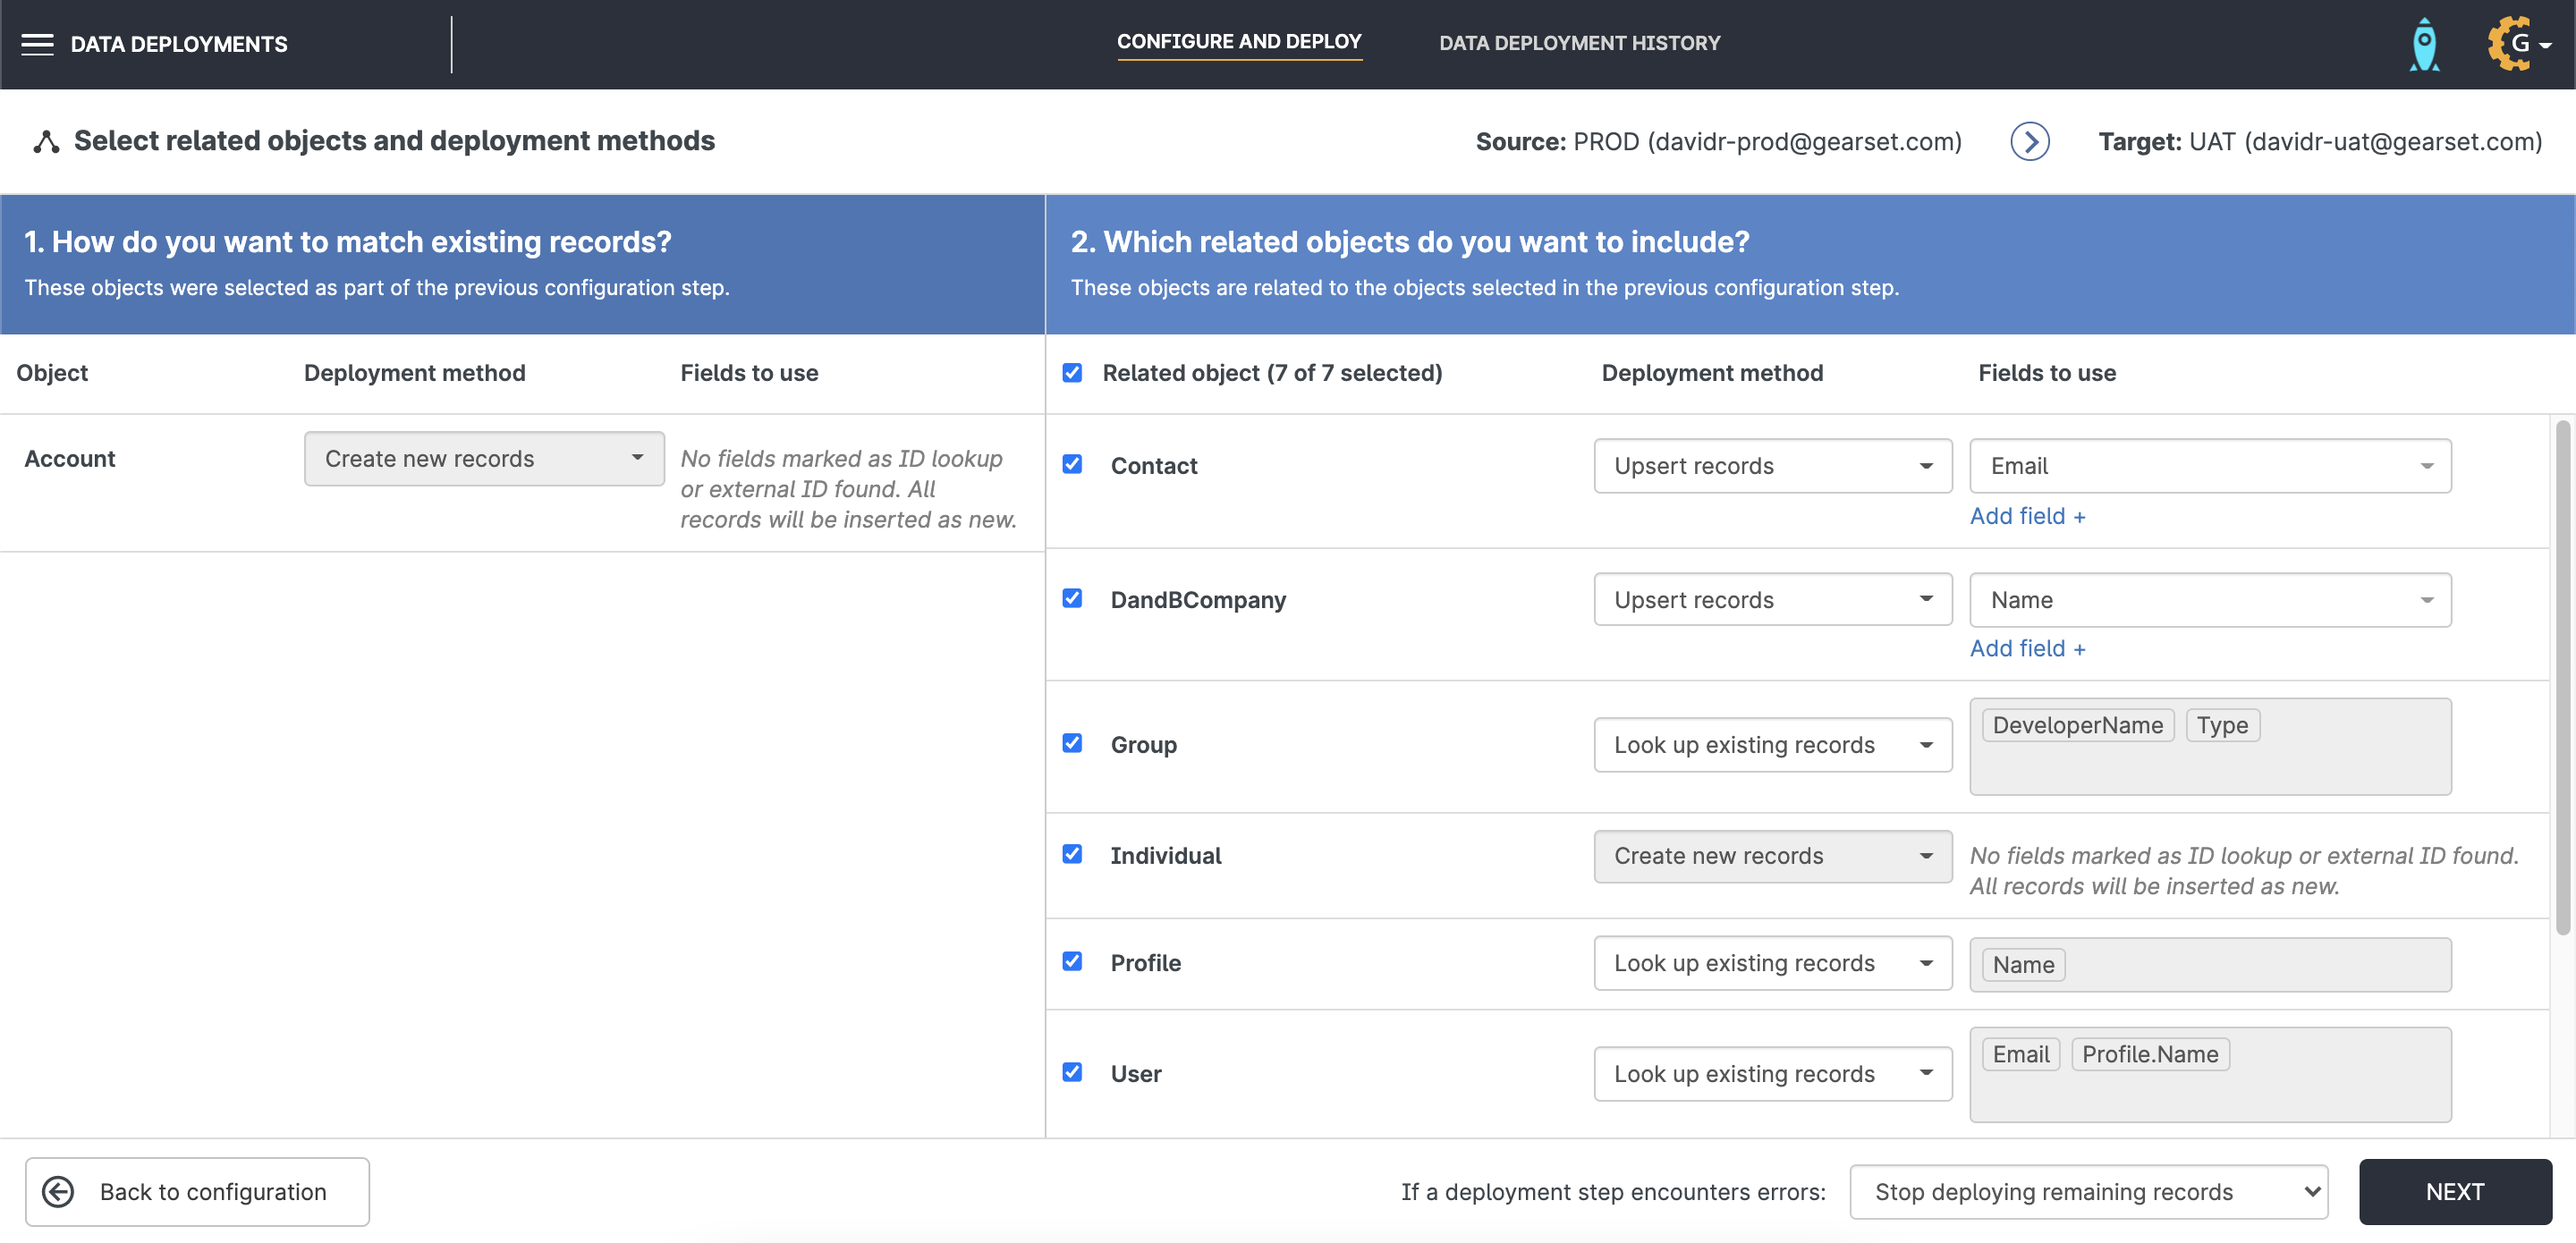Uncheck the Profile related object
2576x1243 pixels.
[1072, 961]
